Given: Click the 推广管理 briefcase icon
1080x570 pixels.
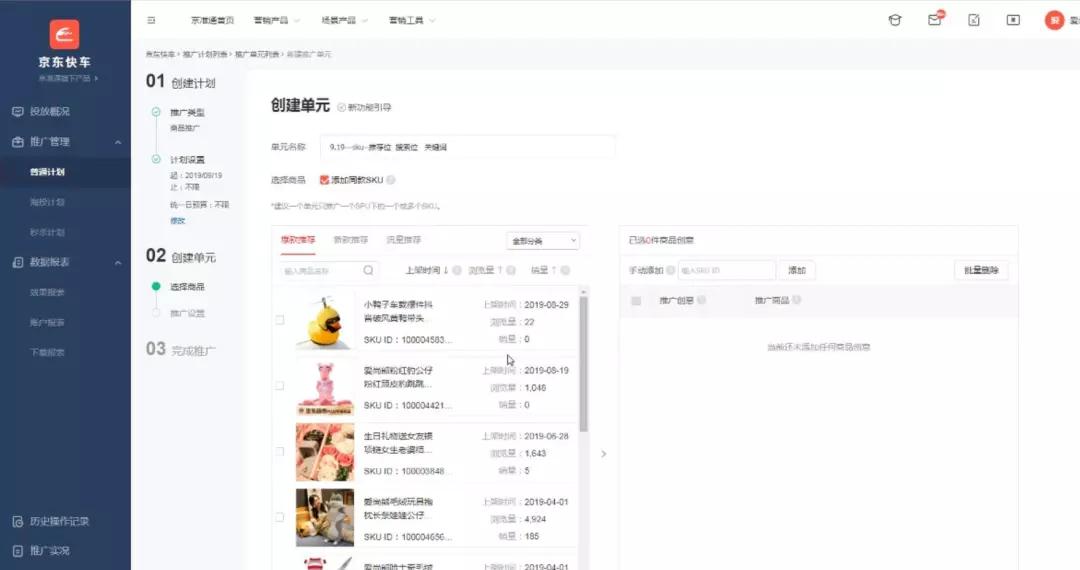Looking at the screenshot, I should pos(18,142).
